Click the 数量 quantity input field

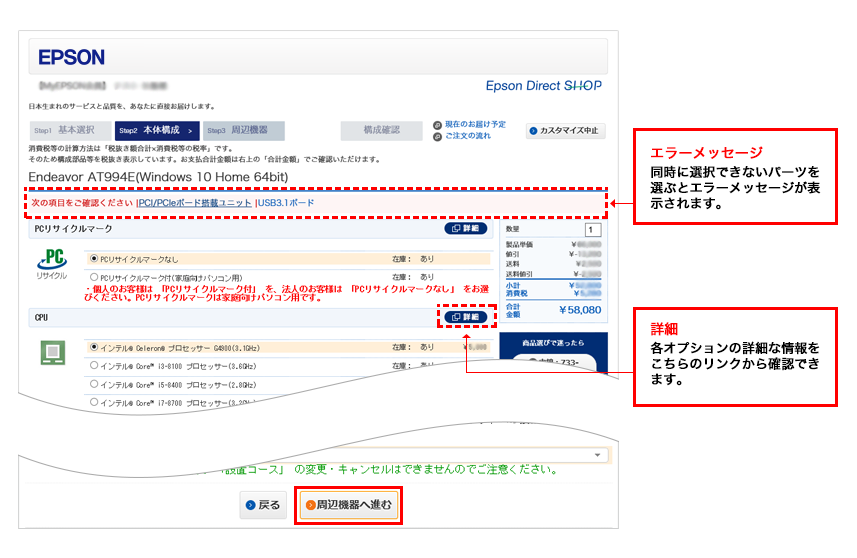coord(595,230)
